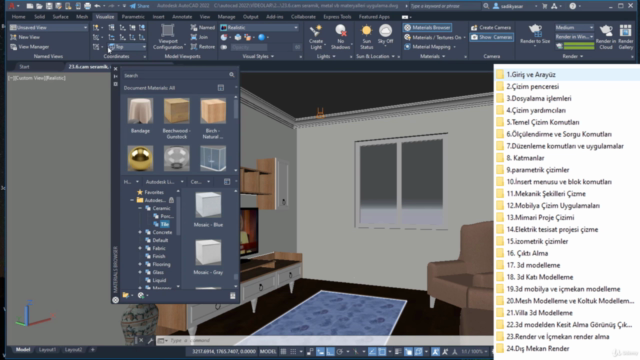
Task: Toggle the MODEL space button in the status bar
Action: pyautogui.click(x=268, y=351)
